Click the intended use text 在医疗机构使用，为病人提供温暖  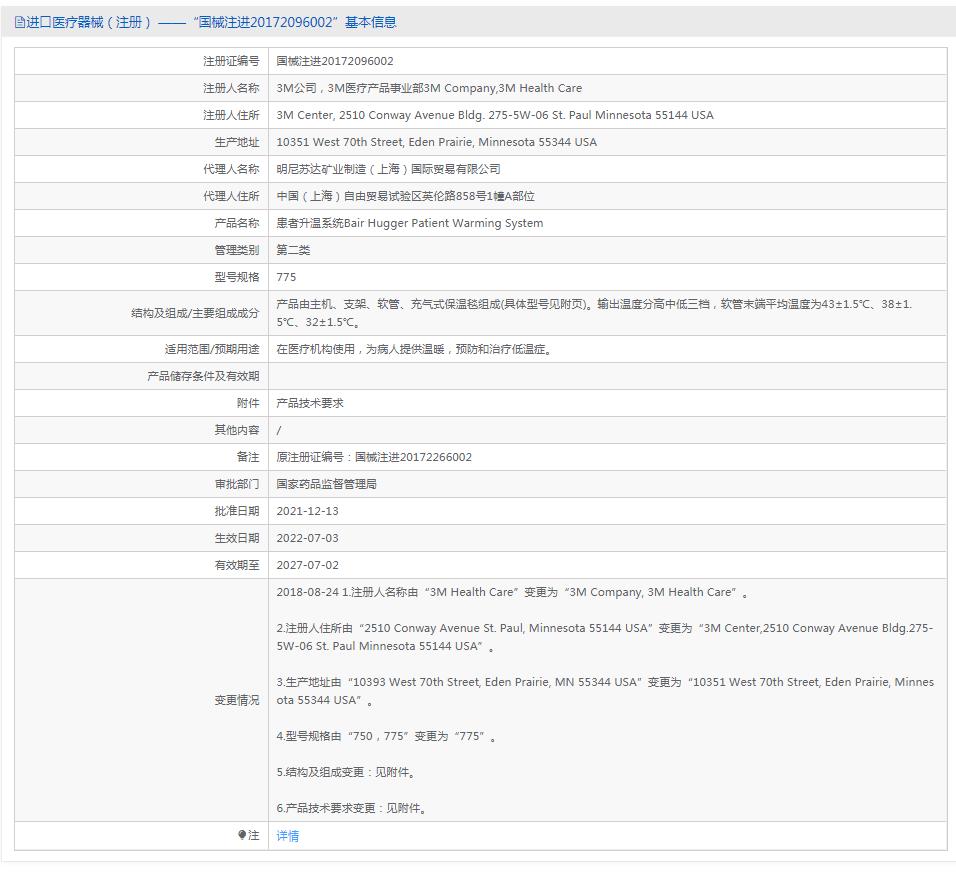point(413,349)
